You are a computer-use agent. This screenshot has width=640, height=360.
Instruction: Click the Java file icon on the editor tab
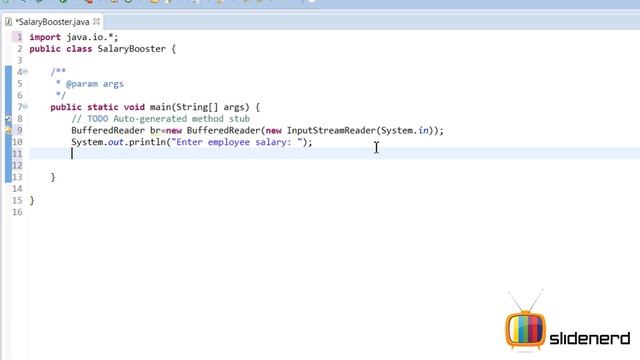pyautogui.click(x=9, y=22)
